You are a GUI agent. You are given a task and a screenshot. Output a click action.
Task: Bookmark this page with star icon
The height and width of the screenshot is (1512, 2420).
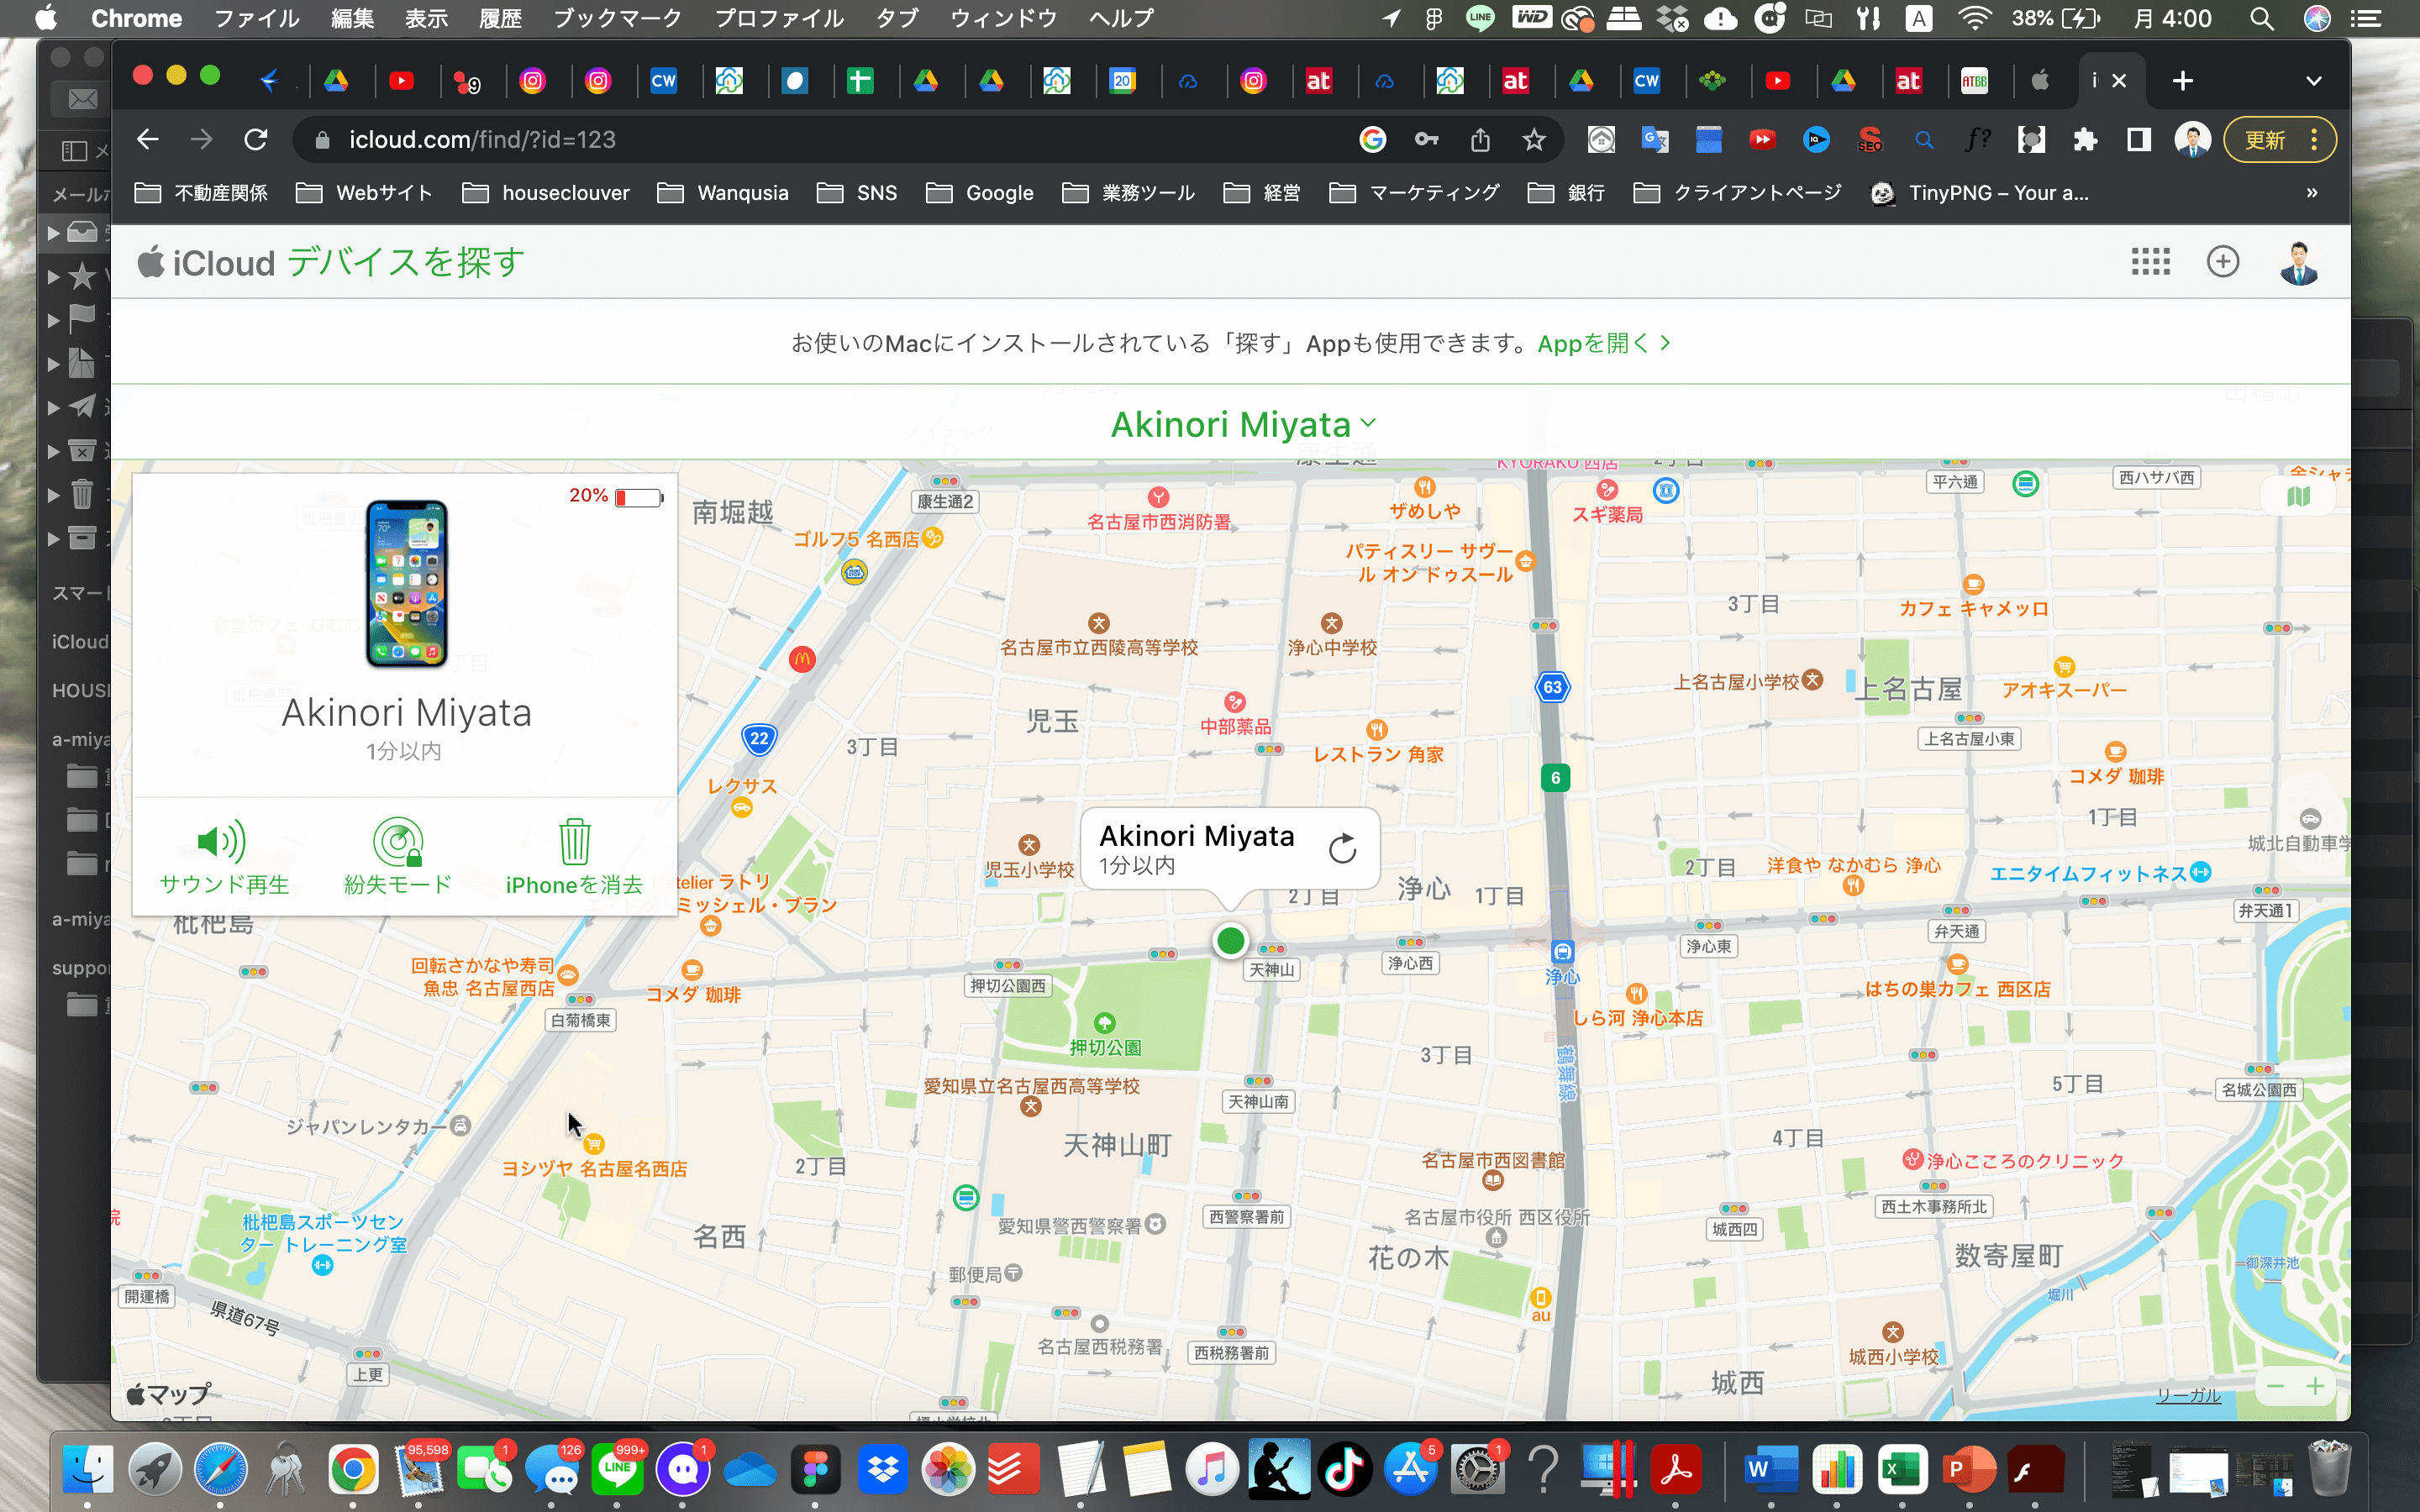click(1534, 140)
